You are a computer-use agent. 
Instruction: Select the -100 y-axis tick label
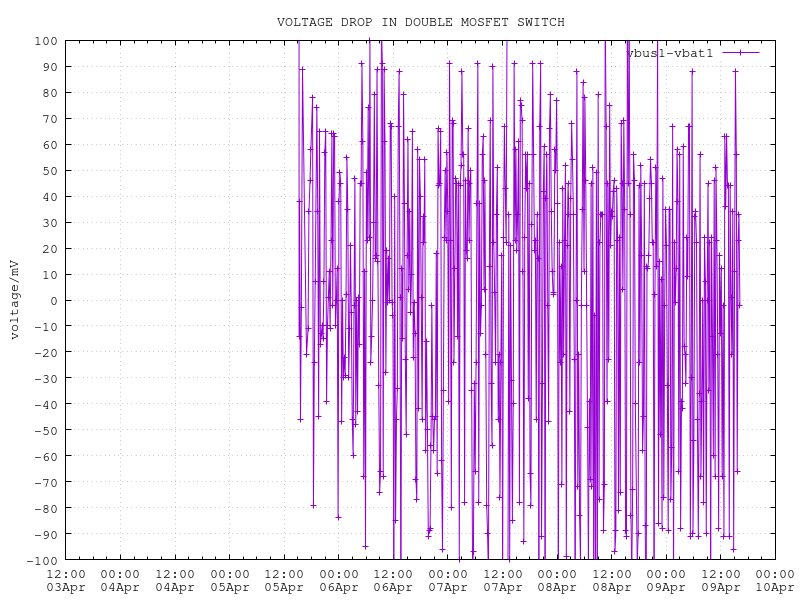click(x=42, y=560)
